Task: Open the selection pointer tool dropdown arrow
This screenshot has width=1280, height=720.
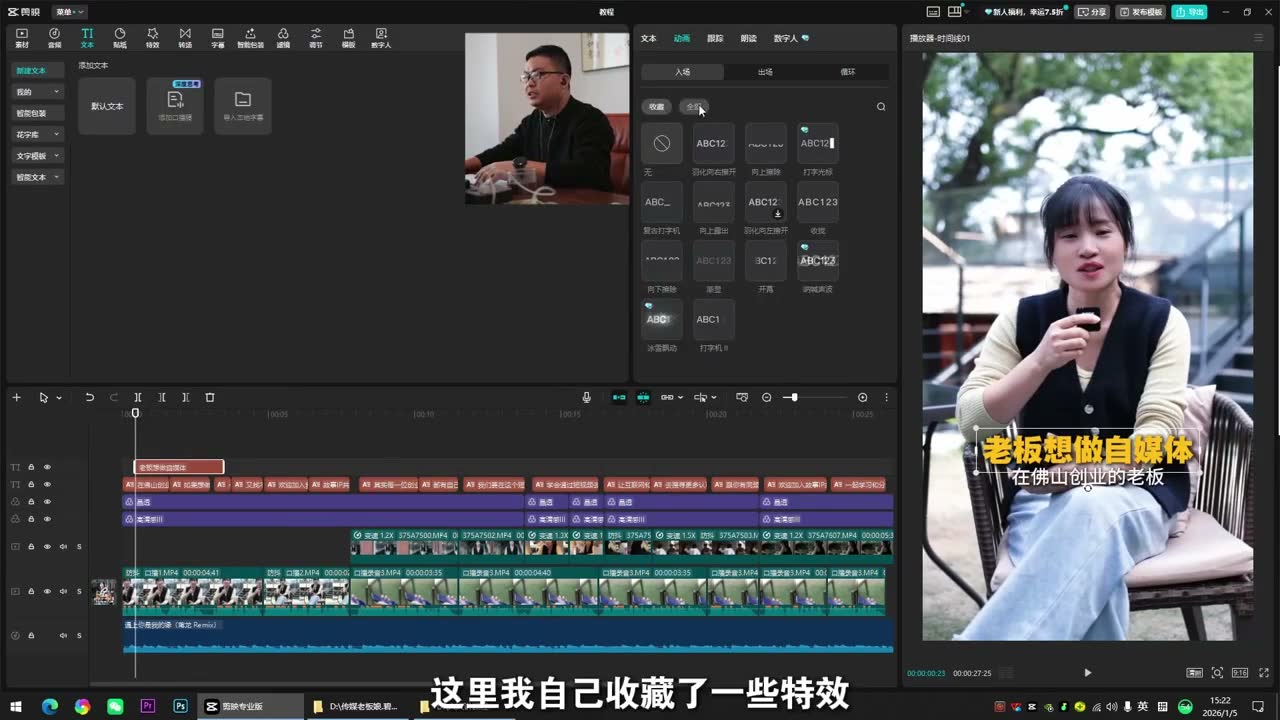Action: [59, 398]
